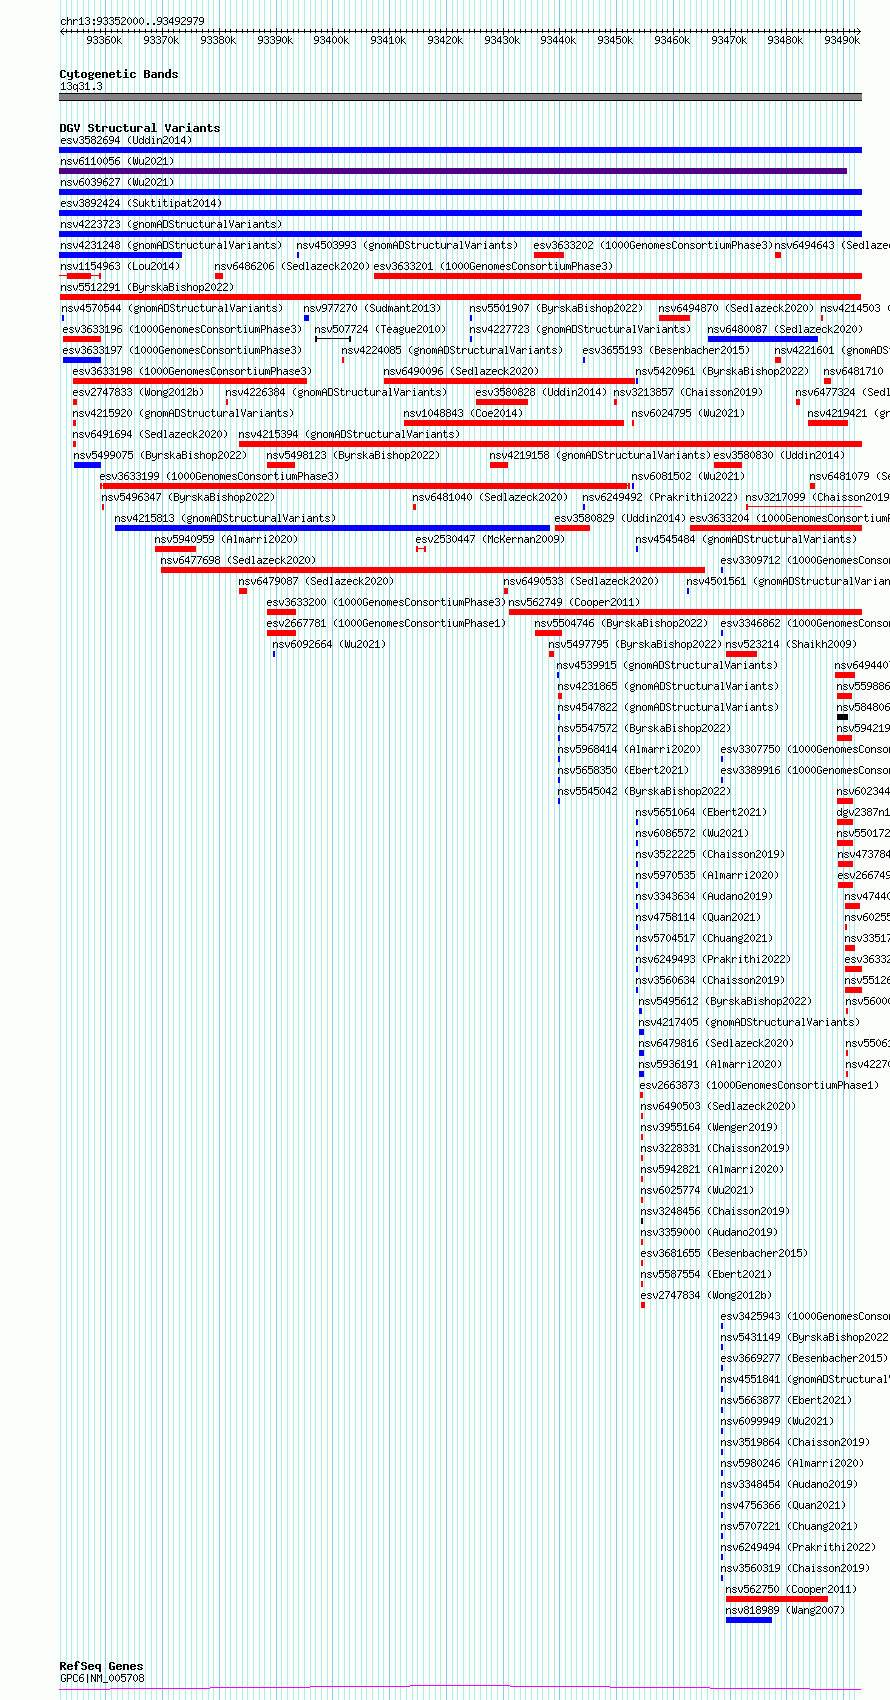The height and width of the screenshot is (1700, 890).
Task: Select the GPC6|NM_005708 gene label
Action: (102, 1678)
